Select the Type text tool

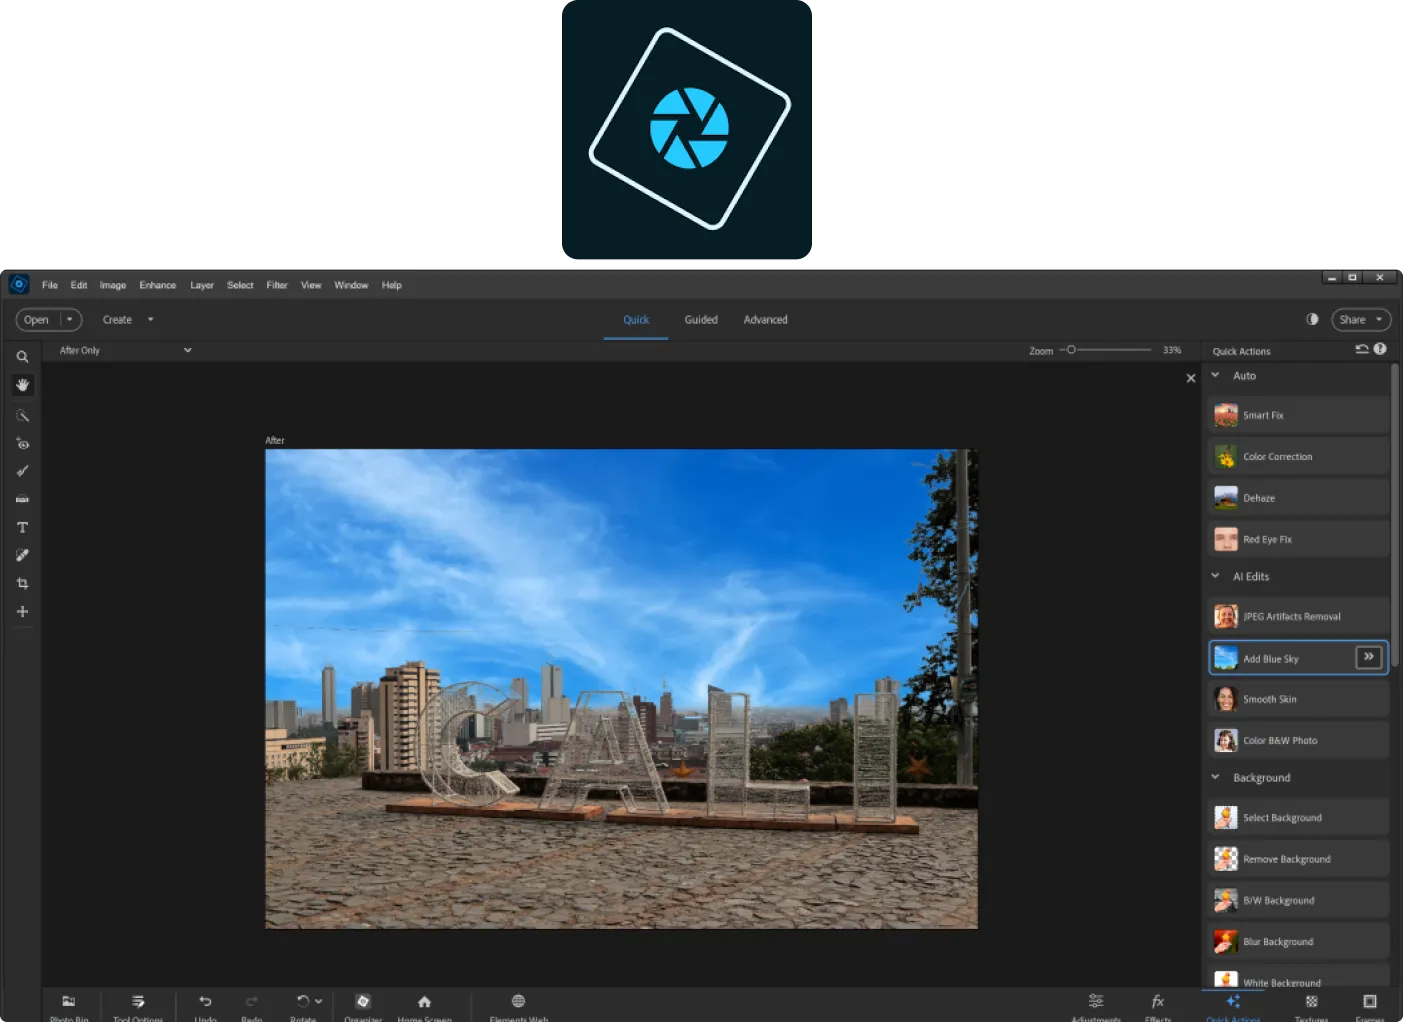click(22, 527)
